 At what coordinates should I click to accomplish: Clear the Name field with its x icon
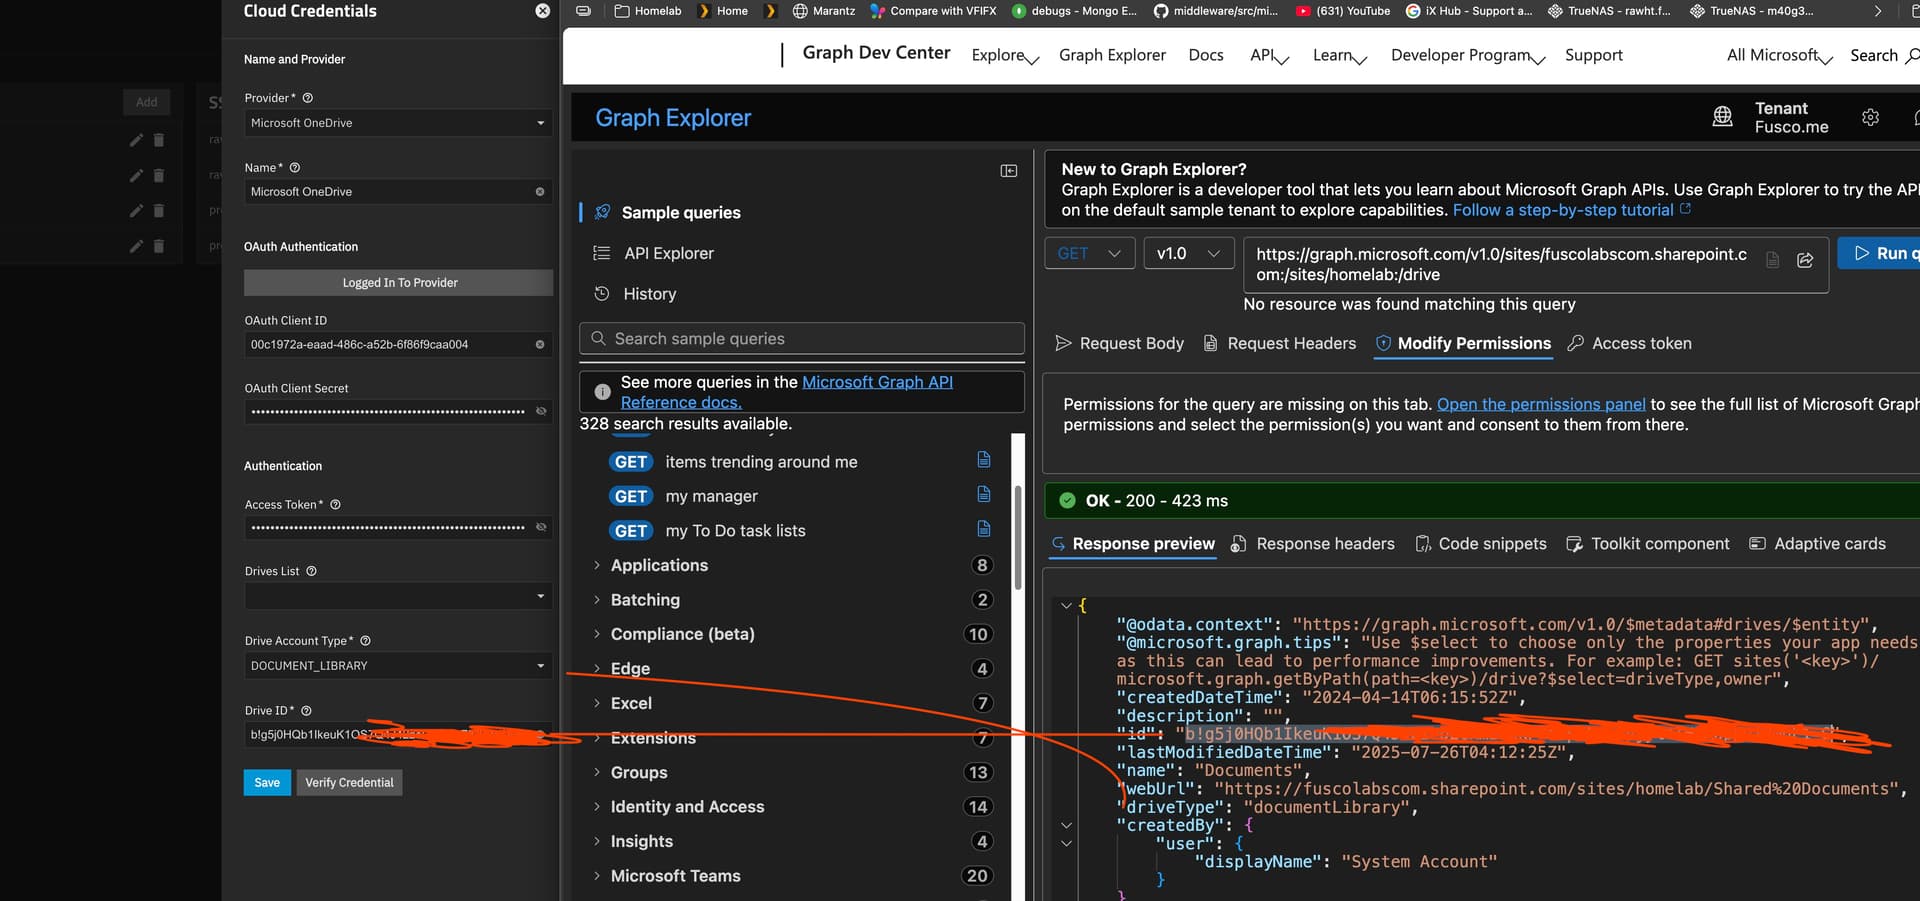click(540, 192)
